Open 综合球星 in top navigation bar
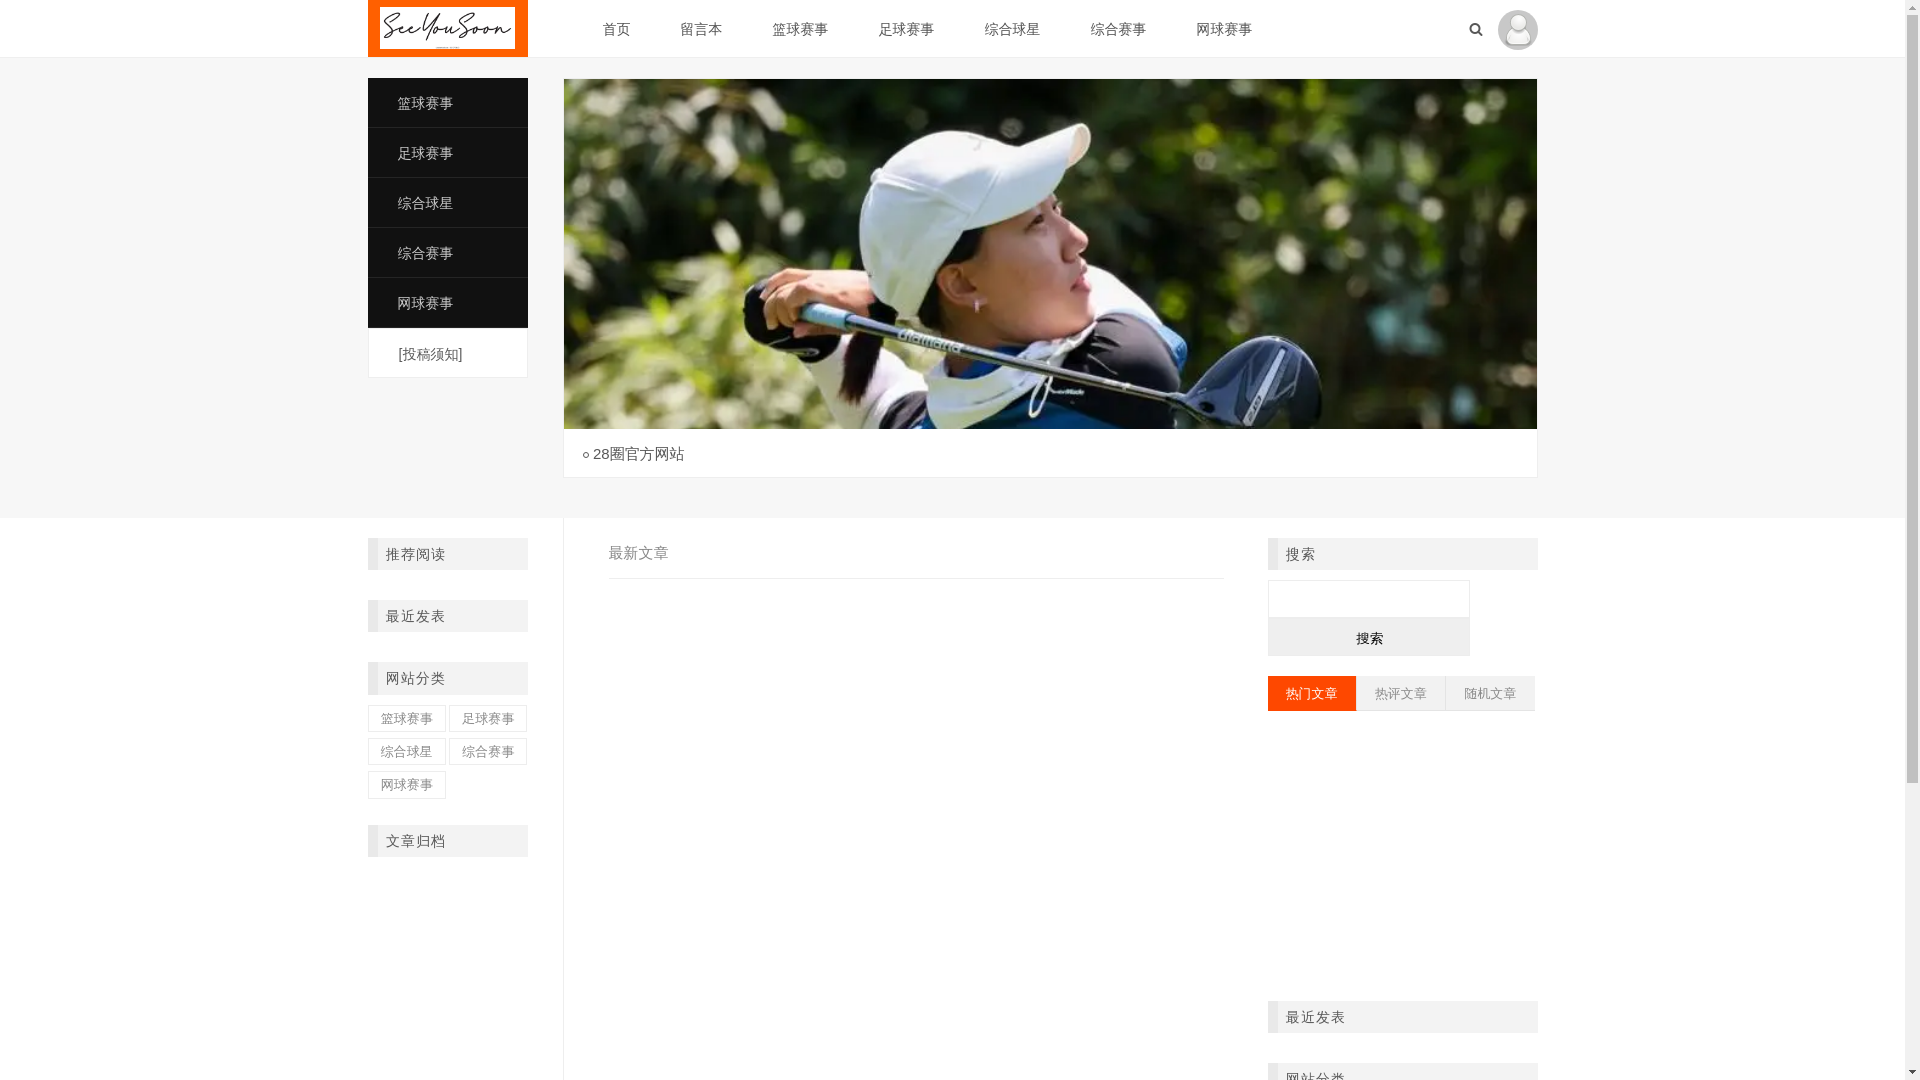Image resolution: width=1920 pixels, height=1080 pixels. click(x=1012, y=29)
